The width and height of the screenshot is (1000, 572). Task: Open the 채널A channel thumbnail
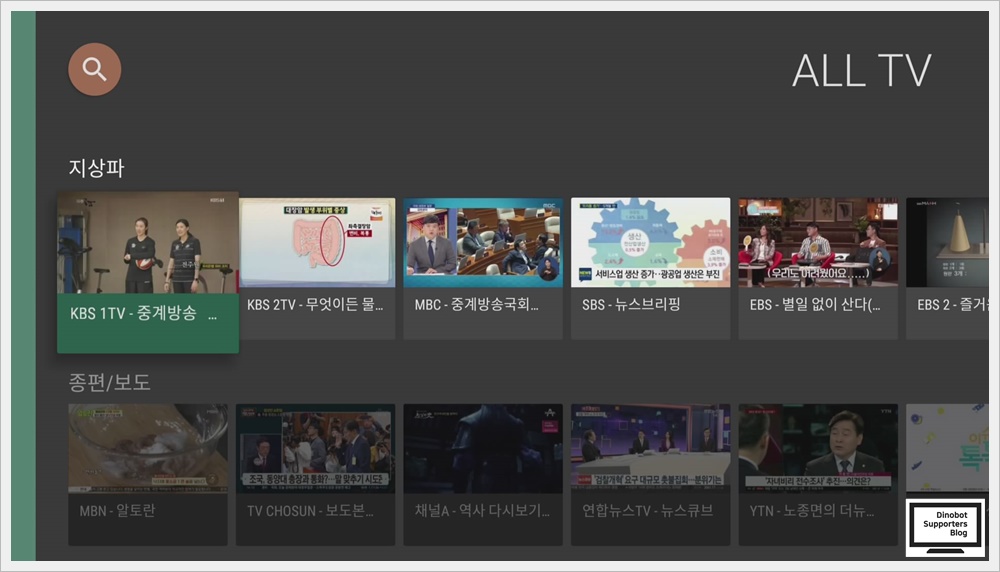tap(483, 448)
